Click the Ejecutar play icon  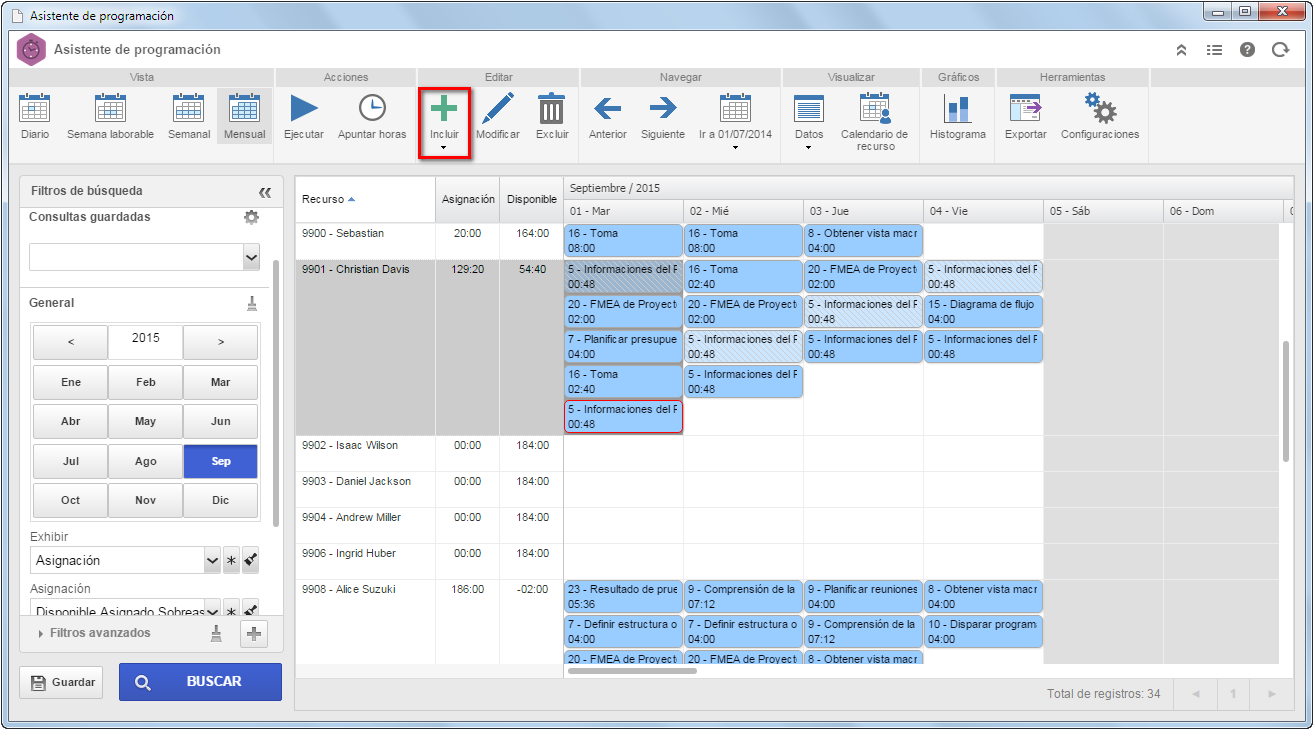[x=304, y=109]
